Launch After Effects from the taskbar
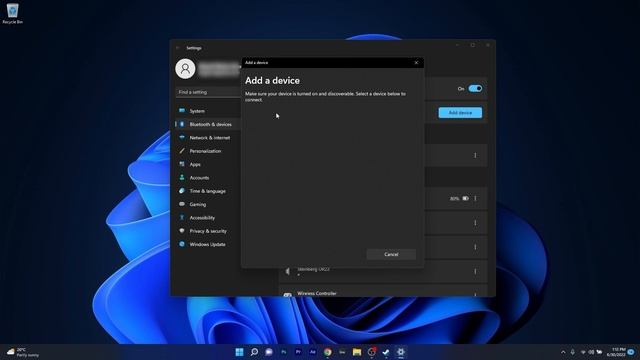The height and width of the screenshot is (360, 640). [313, 352]
